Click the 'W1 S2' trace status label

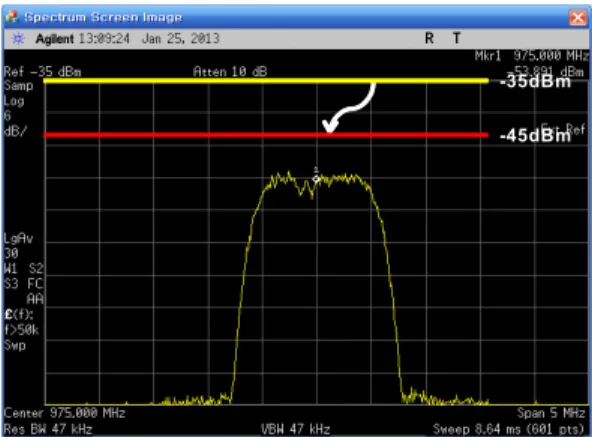coord(24,269)
